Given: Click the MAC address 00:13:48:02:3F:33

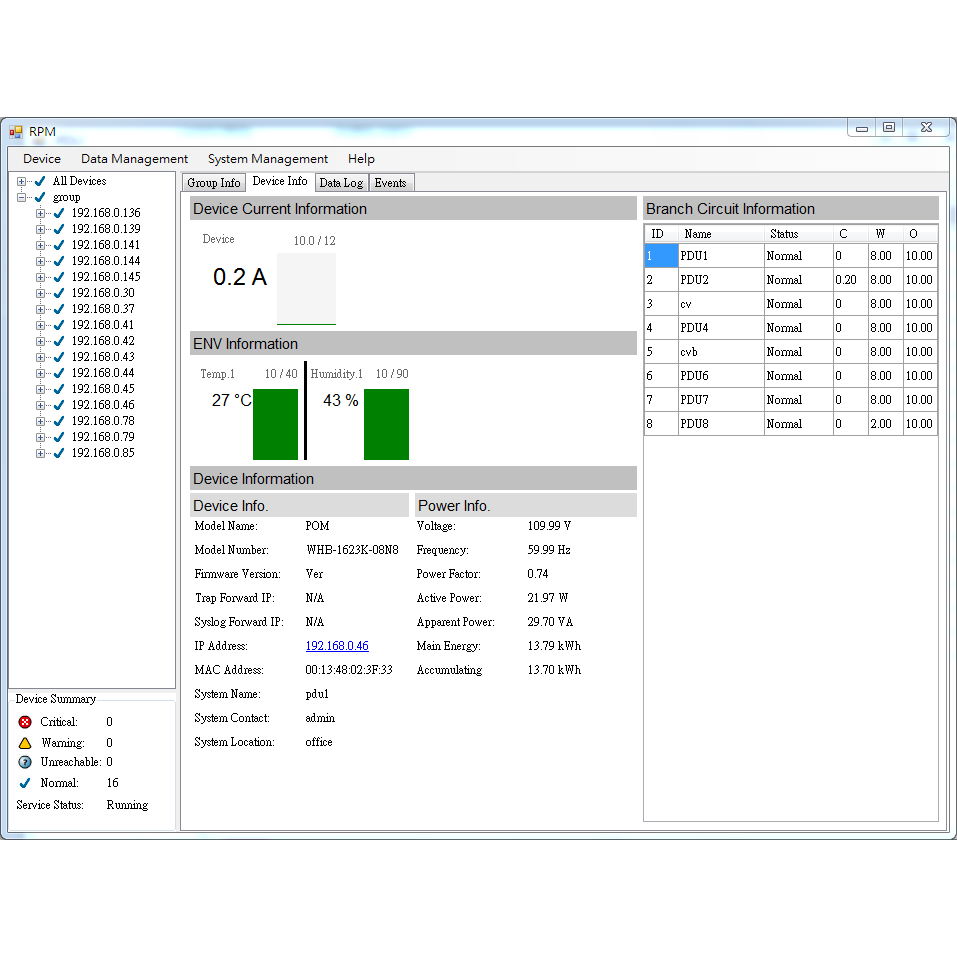Looking at the screenshot, I should pyautogui.click(x=348, y=670).
